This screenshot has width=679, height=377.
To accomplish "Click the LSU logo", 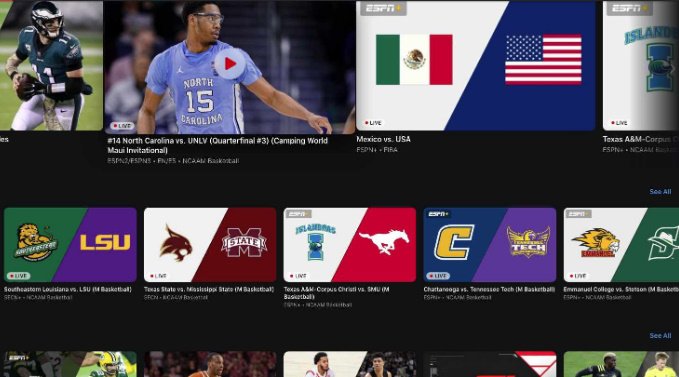I will [x=105, y=242].
